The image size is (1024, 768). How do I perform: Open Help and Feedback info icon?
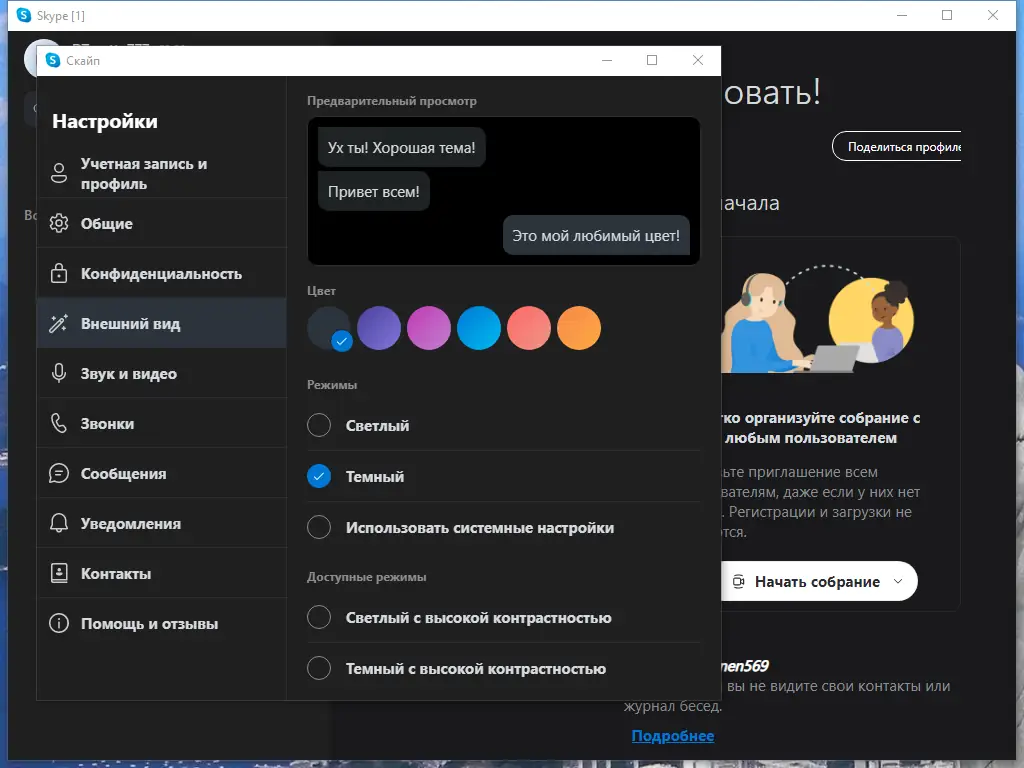point(60,622)
